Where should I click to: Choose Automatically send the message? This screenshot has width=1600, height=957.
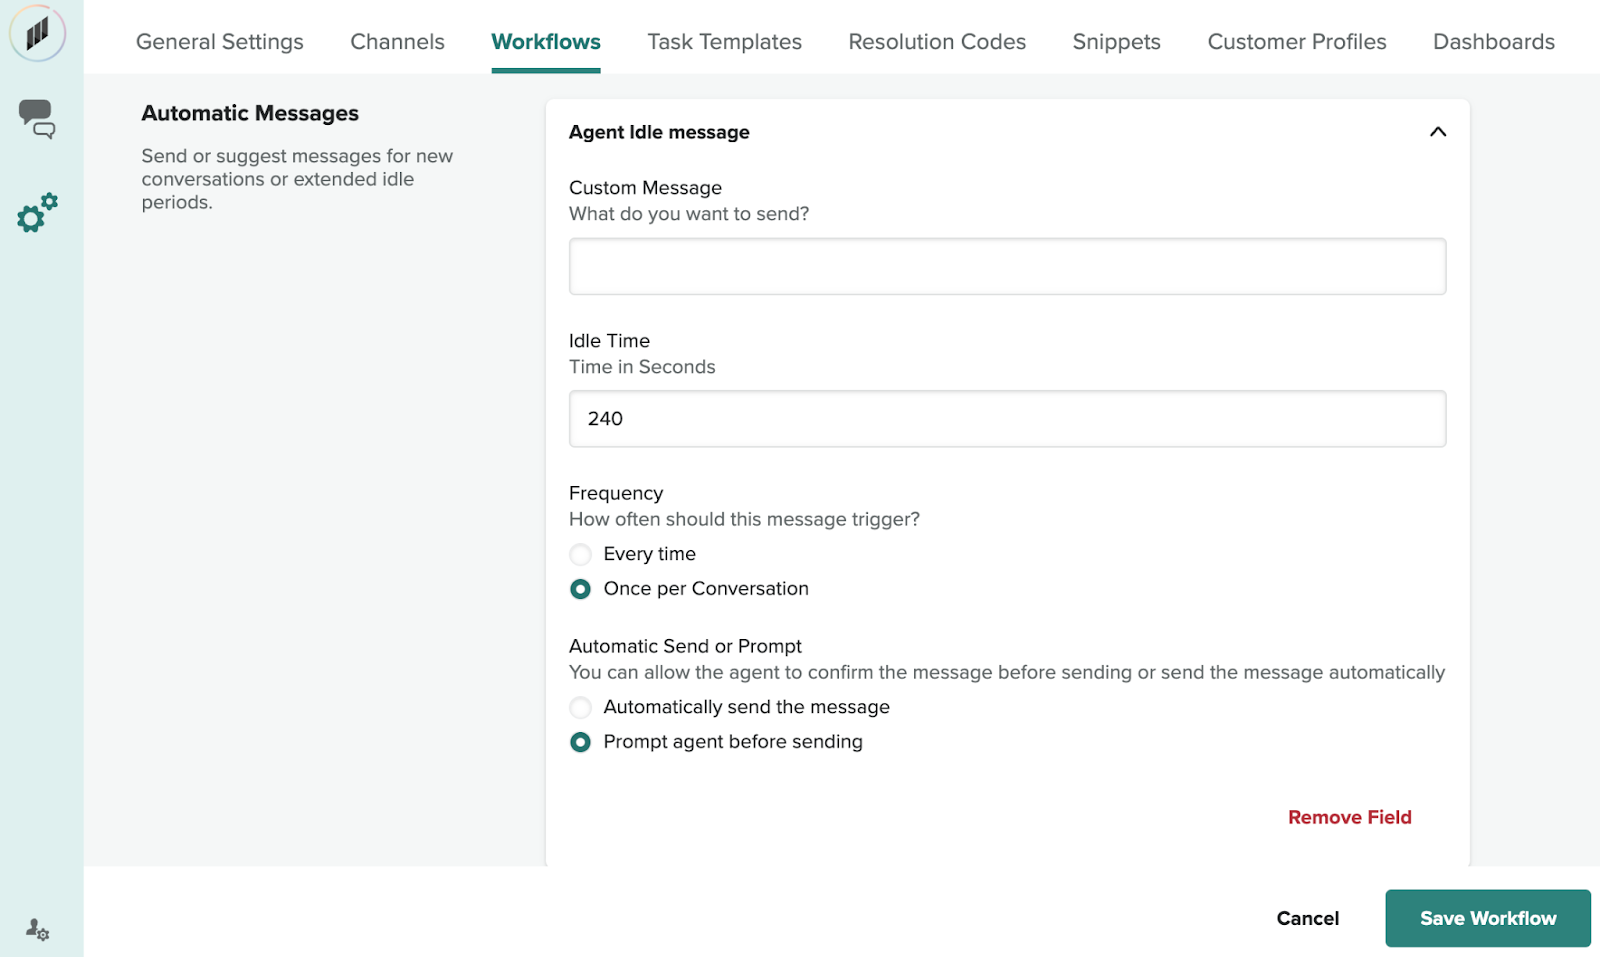[x=580, y=707]
